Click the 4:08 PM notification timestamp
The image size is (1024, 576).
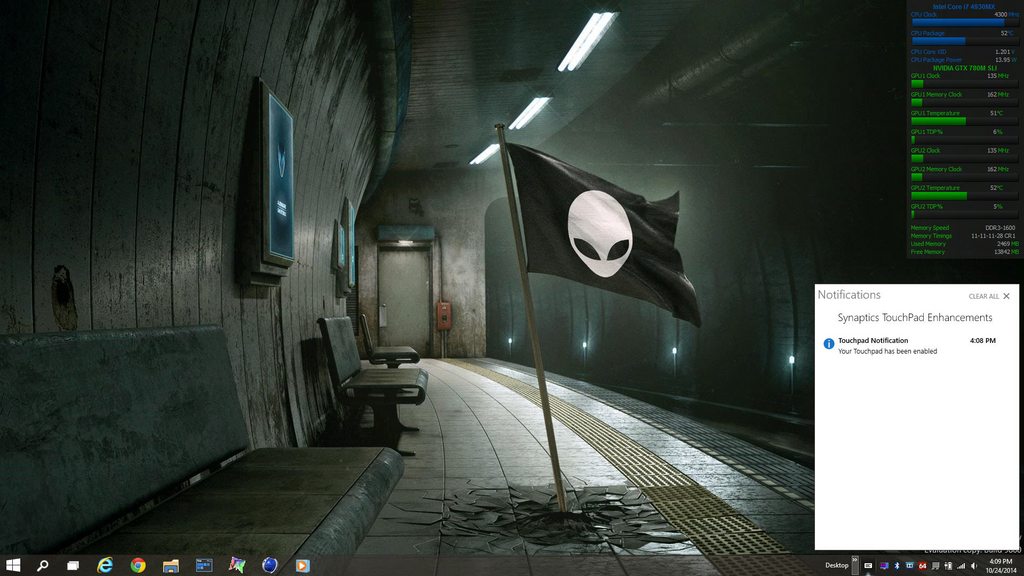tap(983, 340)
